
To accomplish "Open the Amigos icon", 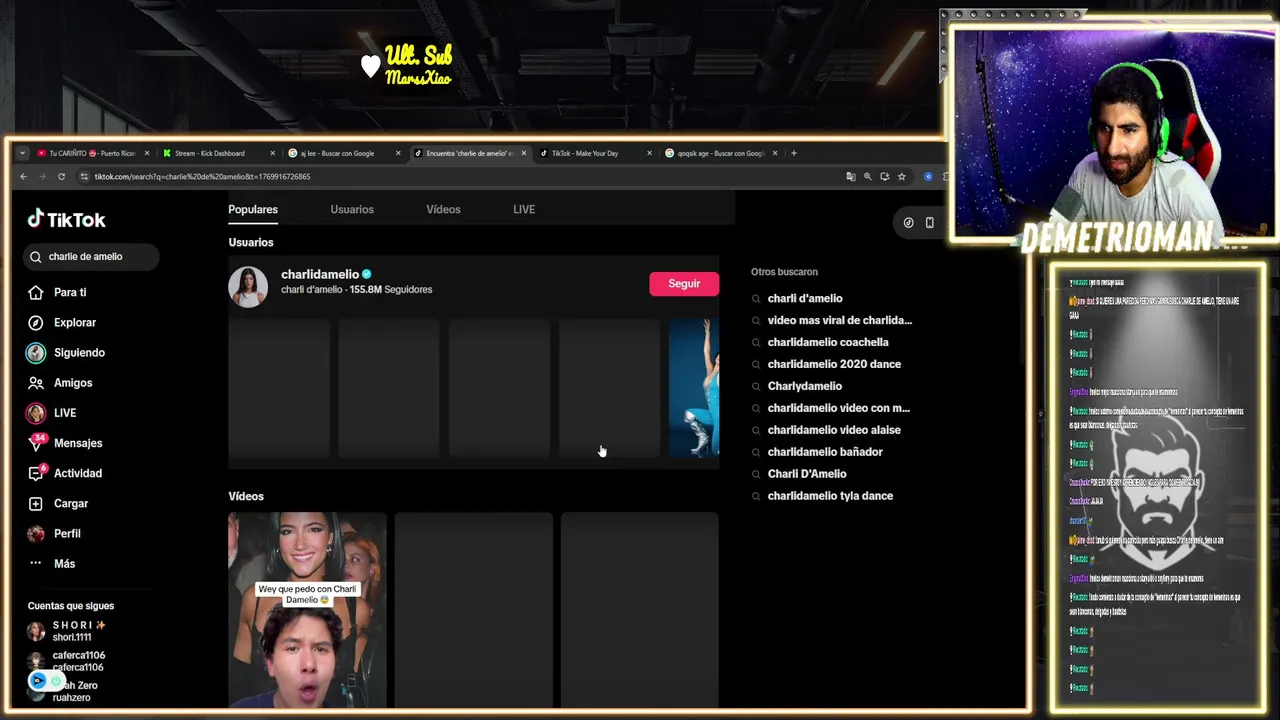I will (36, 383).
